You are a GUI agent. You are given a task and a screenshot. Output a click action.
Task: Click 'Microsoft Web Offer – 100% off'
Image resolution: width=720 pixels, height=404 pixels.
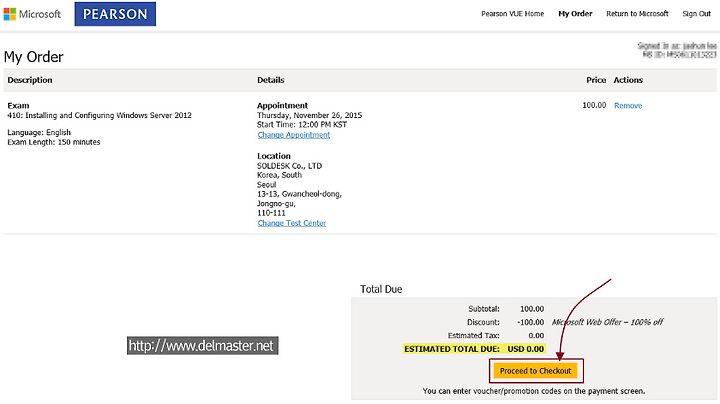pos(608,322)
